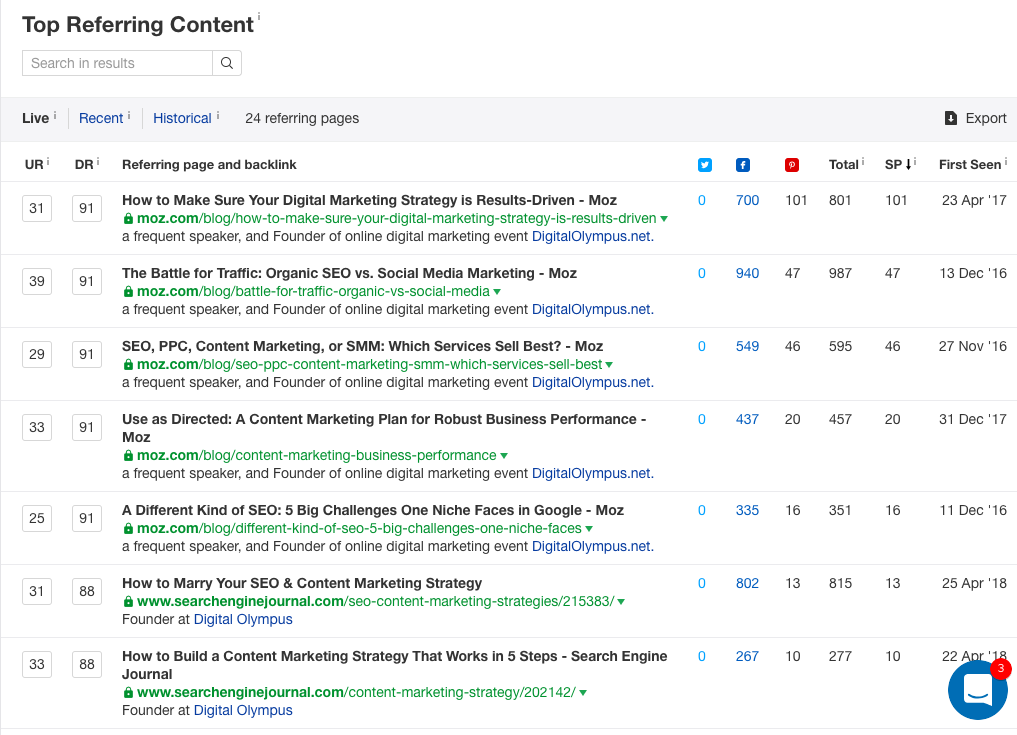Click the lock icon on results-driven Moz URL
The width and height of the screenshot is (1017, 735).
coord(128,219)
